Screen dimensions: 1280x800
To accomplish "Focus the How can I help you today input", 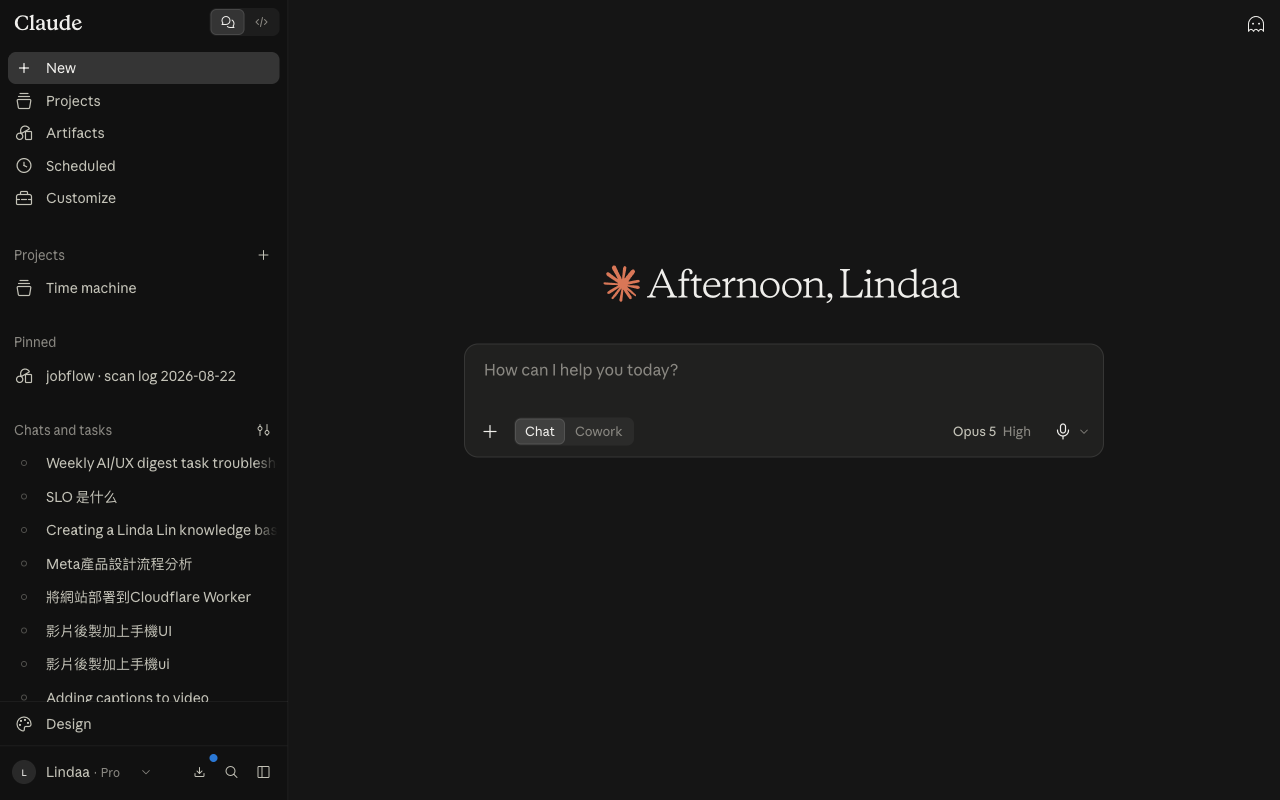I will [783, 370].
